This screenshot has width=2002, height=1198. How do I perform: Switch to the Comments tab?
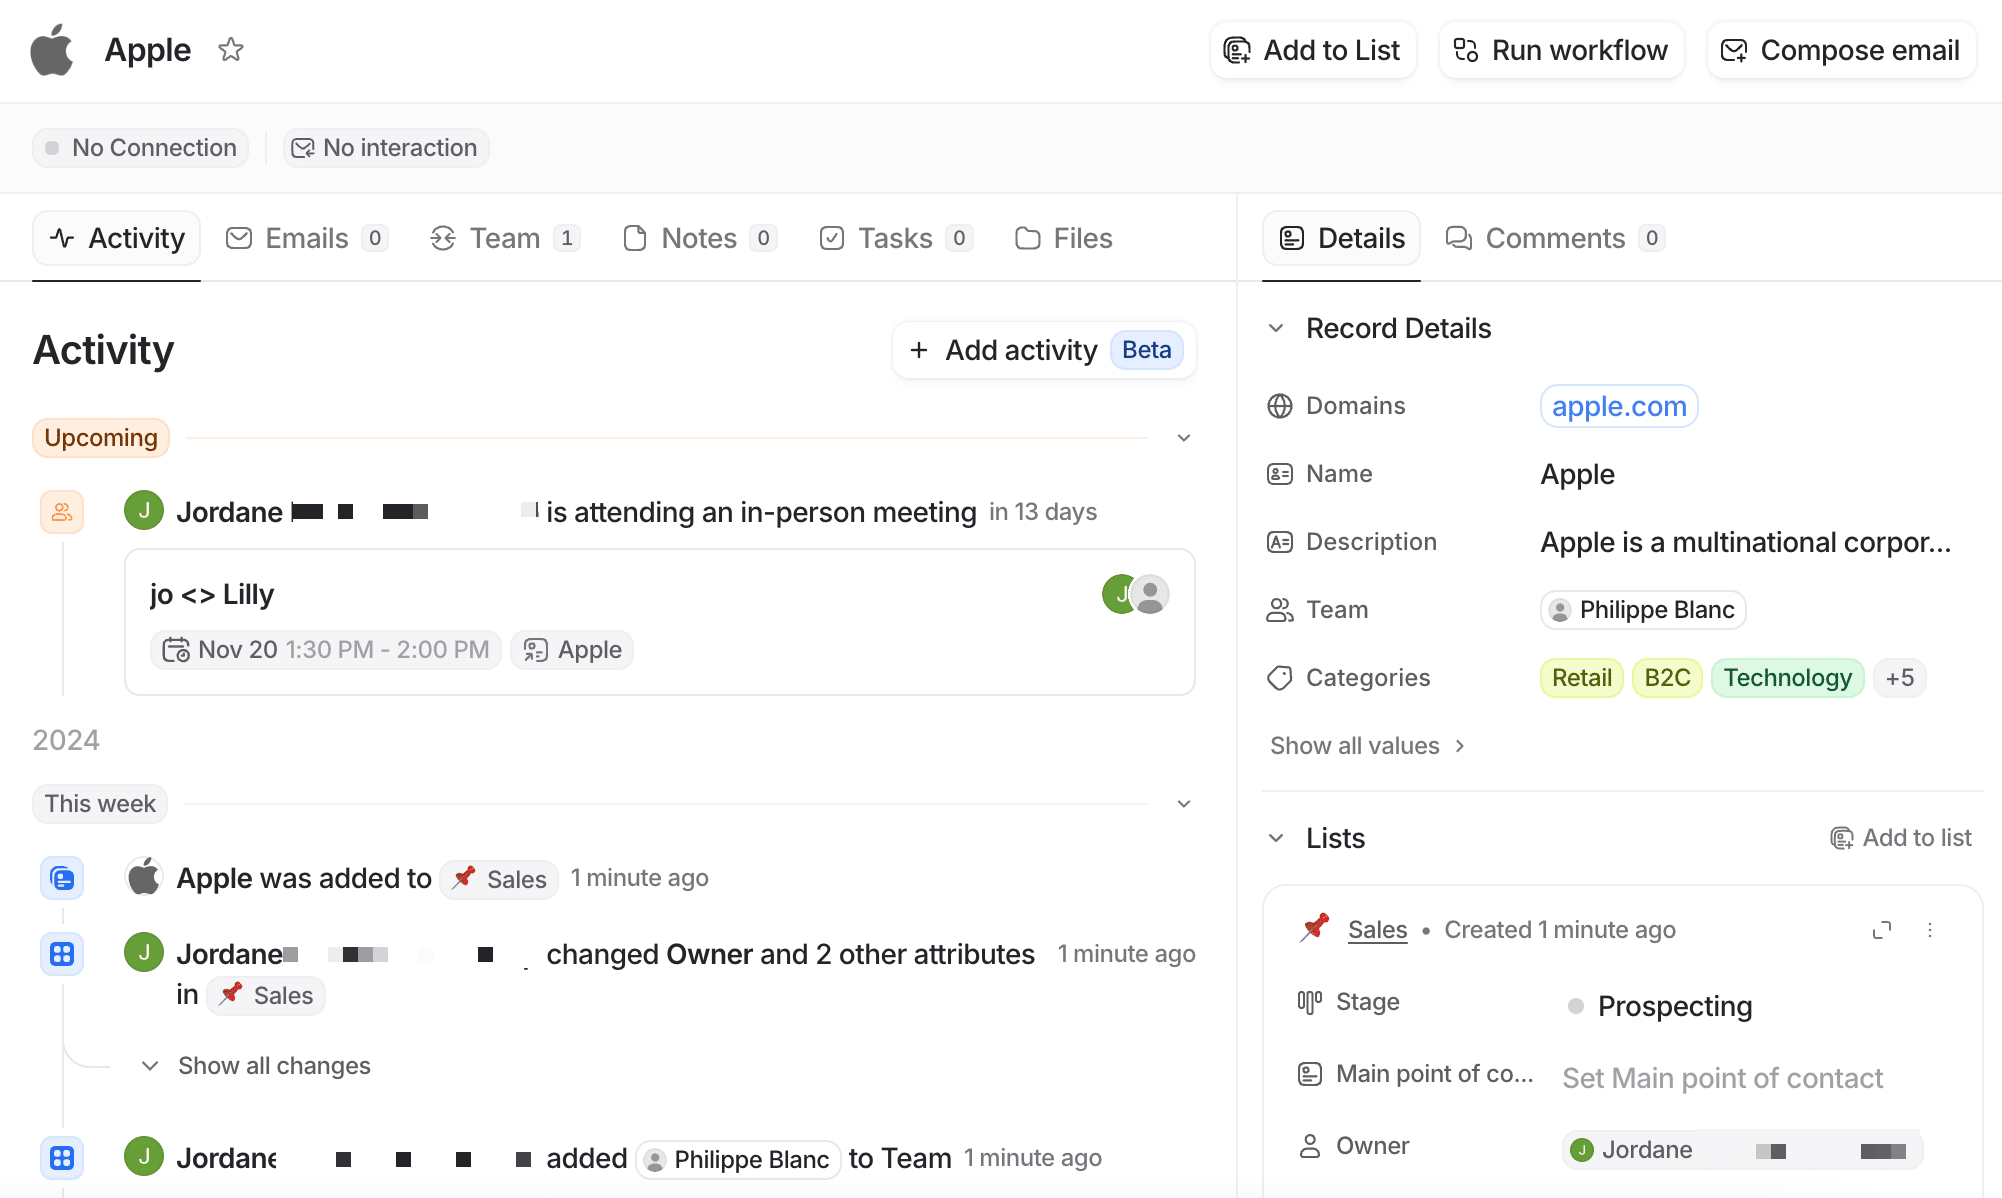click(x=1556, y=238)
